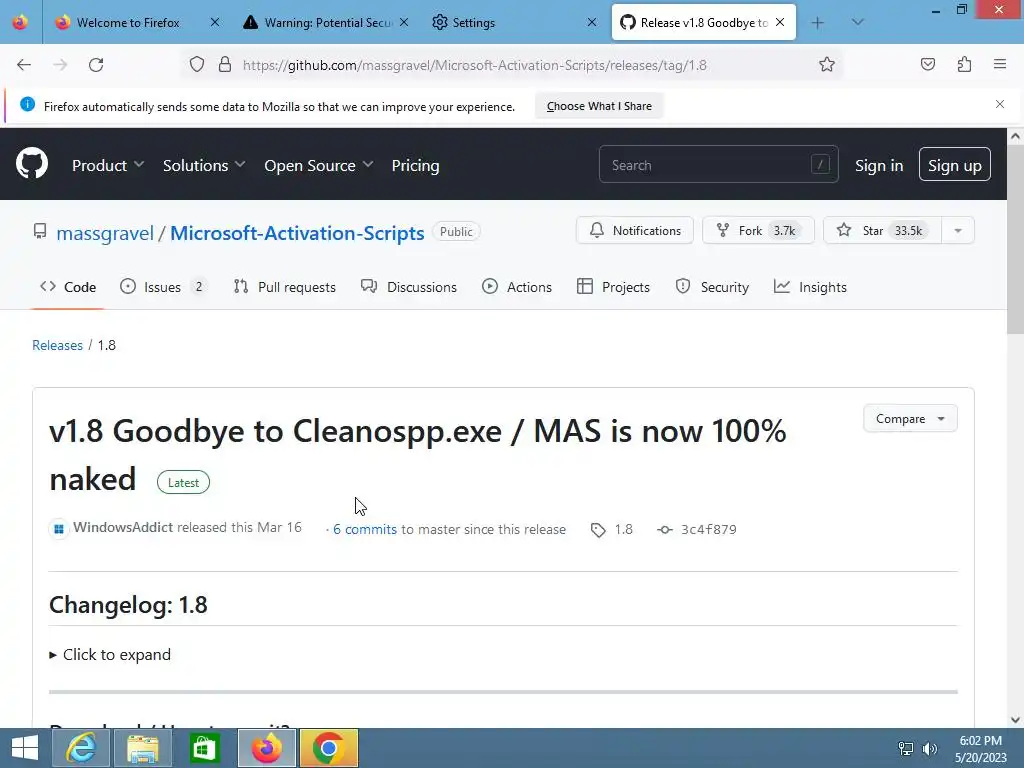The width and height of the screenshot is (1024, 768).
Task: Open commit 3c4f879
Action: (x=697, y=530)
